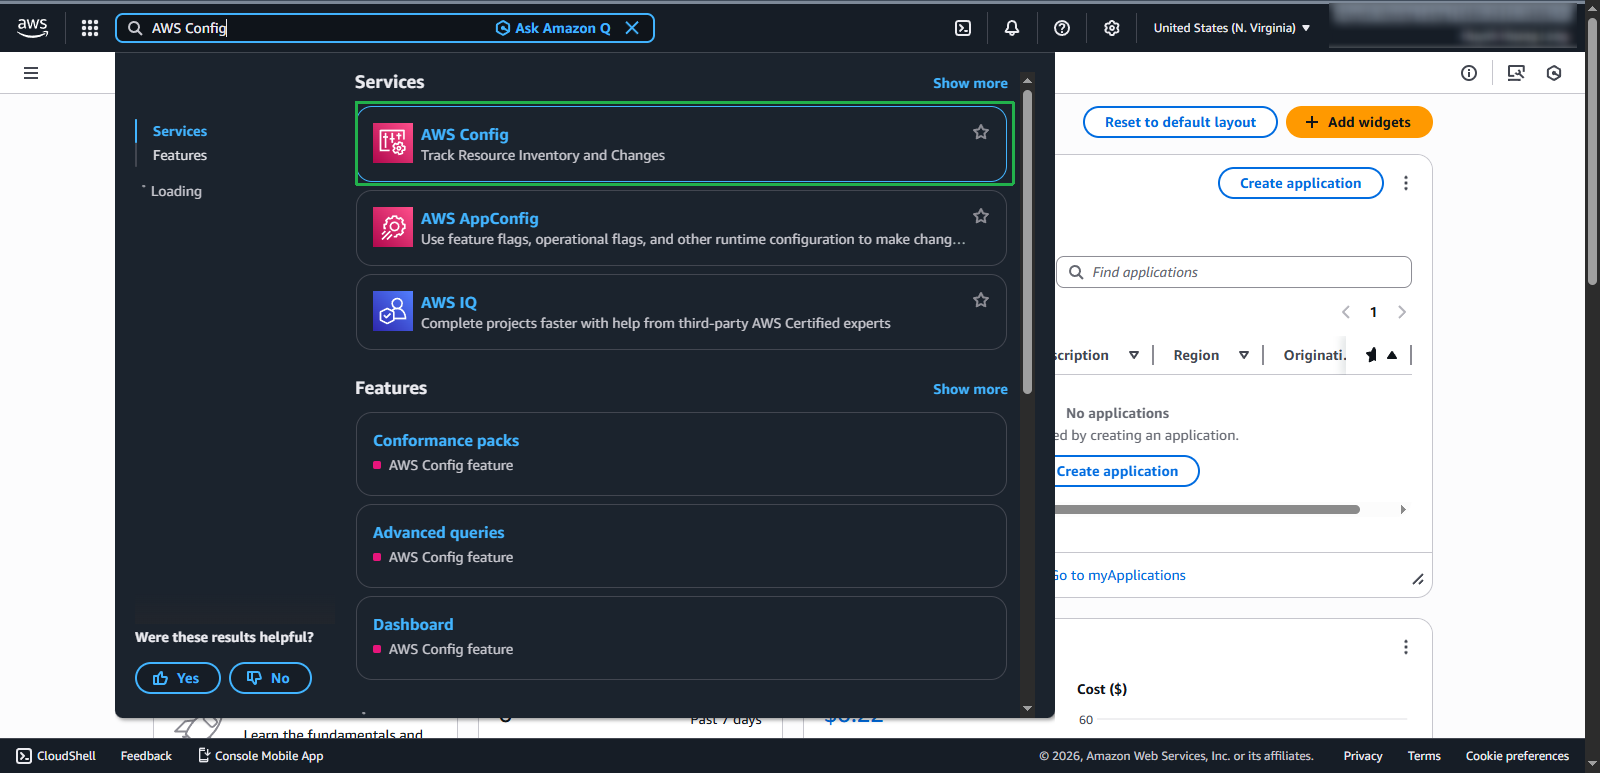1600x773 pixels.
Task: Open the notifications bell
Action: [x=1012, y=28]
